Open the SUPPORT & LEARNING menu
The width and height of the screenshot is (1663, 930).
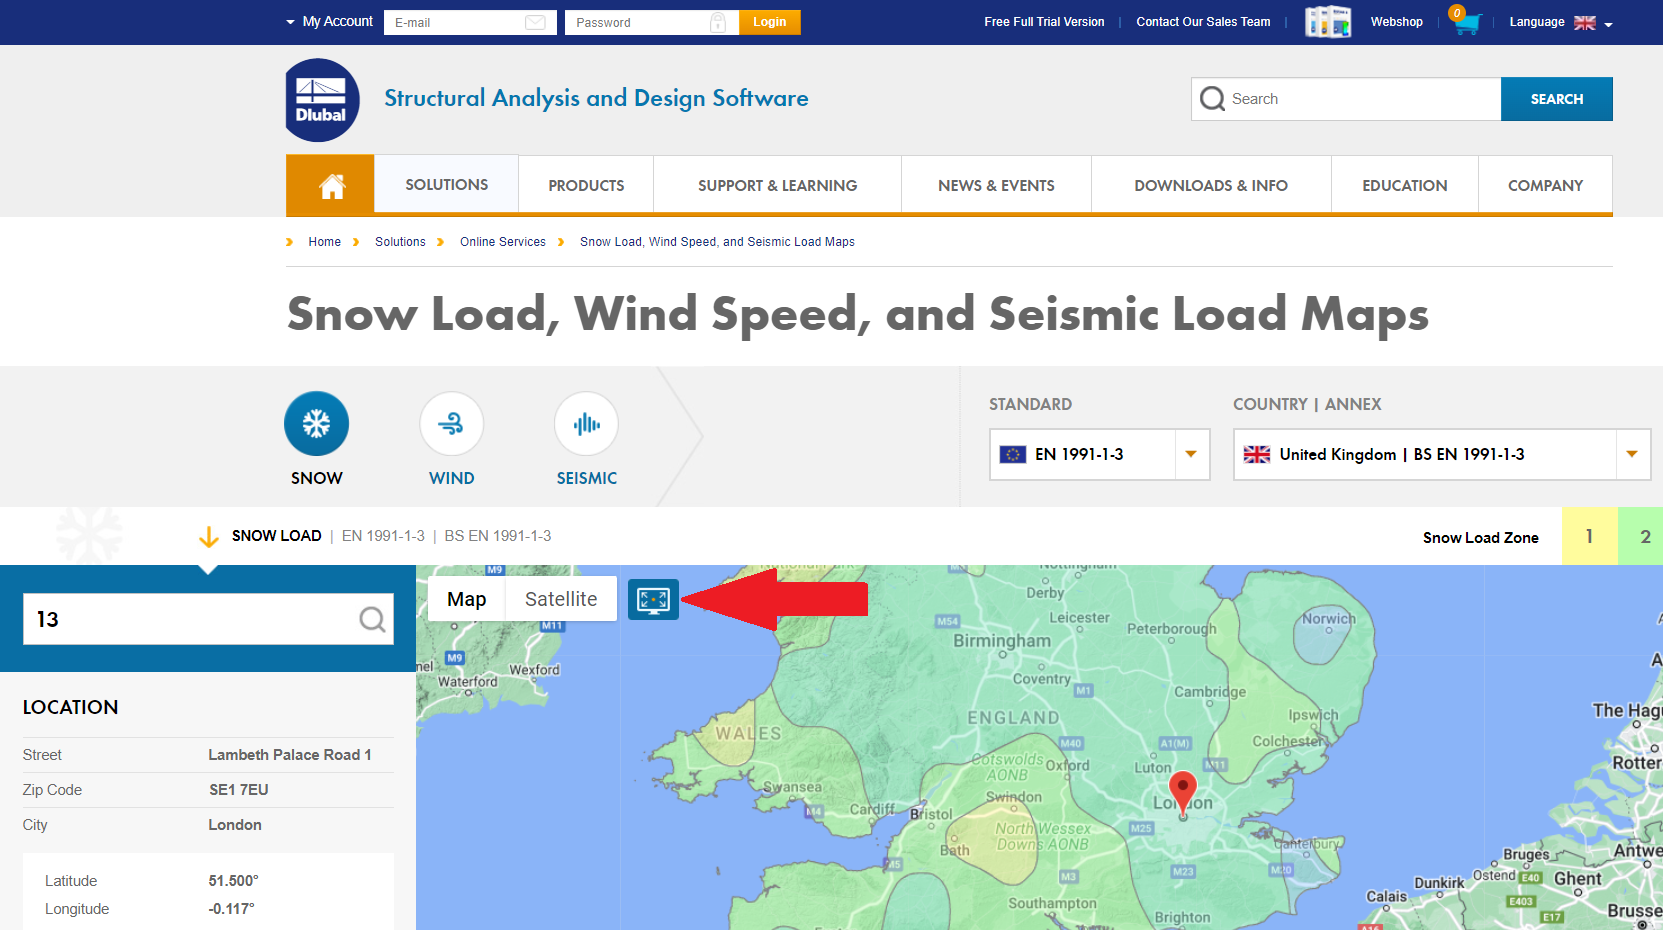[778, 185]
